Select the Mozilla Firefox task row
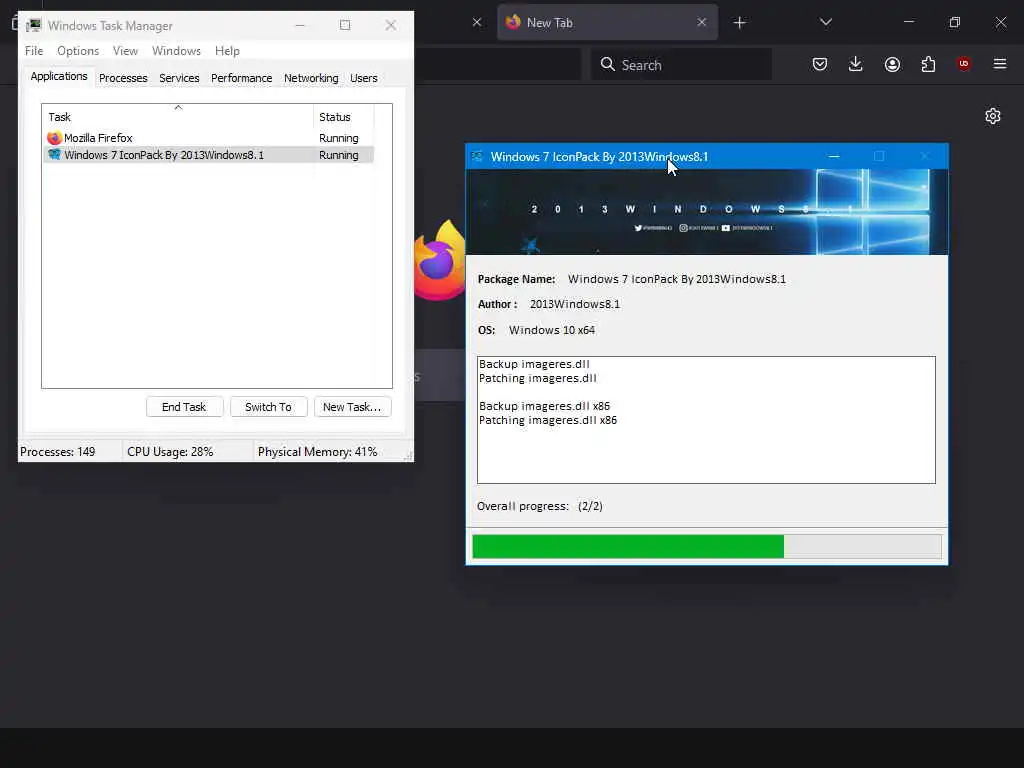 209,138
